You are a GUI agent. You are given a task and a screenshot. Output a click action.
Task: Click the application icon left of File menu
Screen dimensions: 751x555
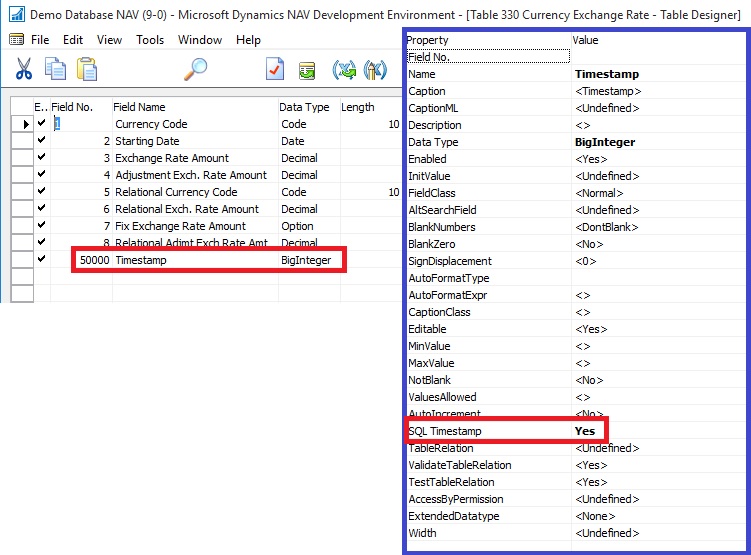16,40
